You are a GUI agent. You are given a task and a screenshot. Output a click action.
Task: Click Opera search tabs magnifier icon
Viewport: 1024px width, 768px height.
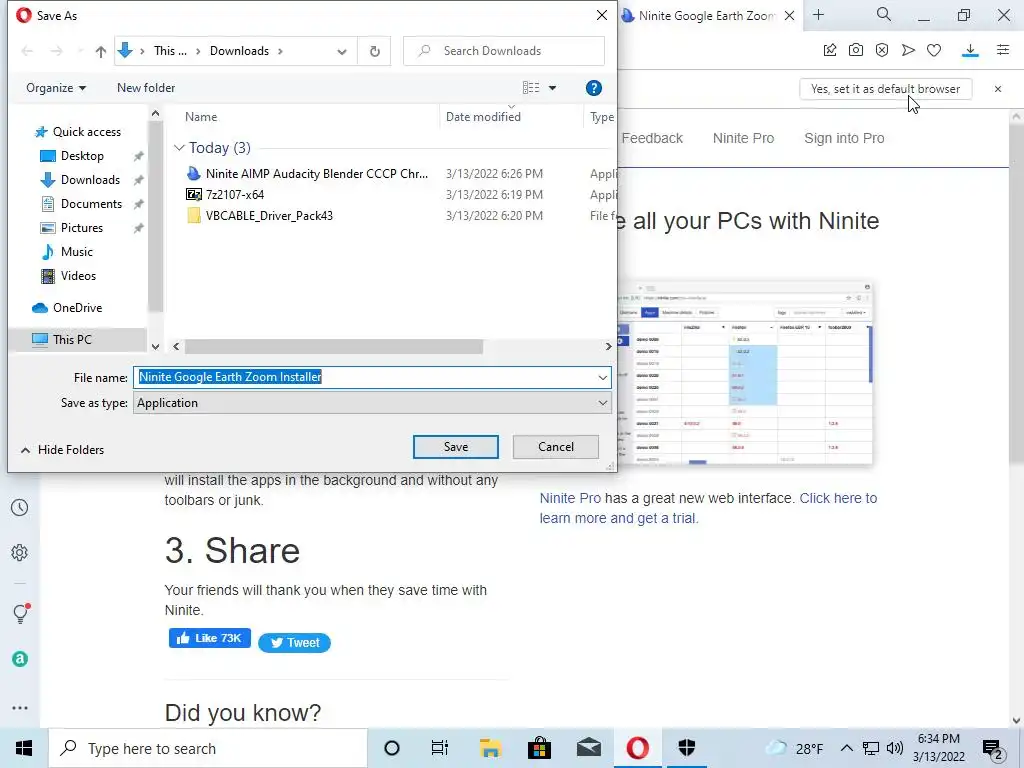[884, 14]
